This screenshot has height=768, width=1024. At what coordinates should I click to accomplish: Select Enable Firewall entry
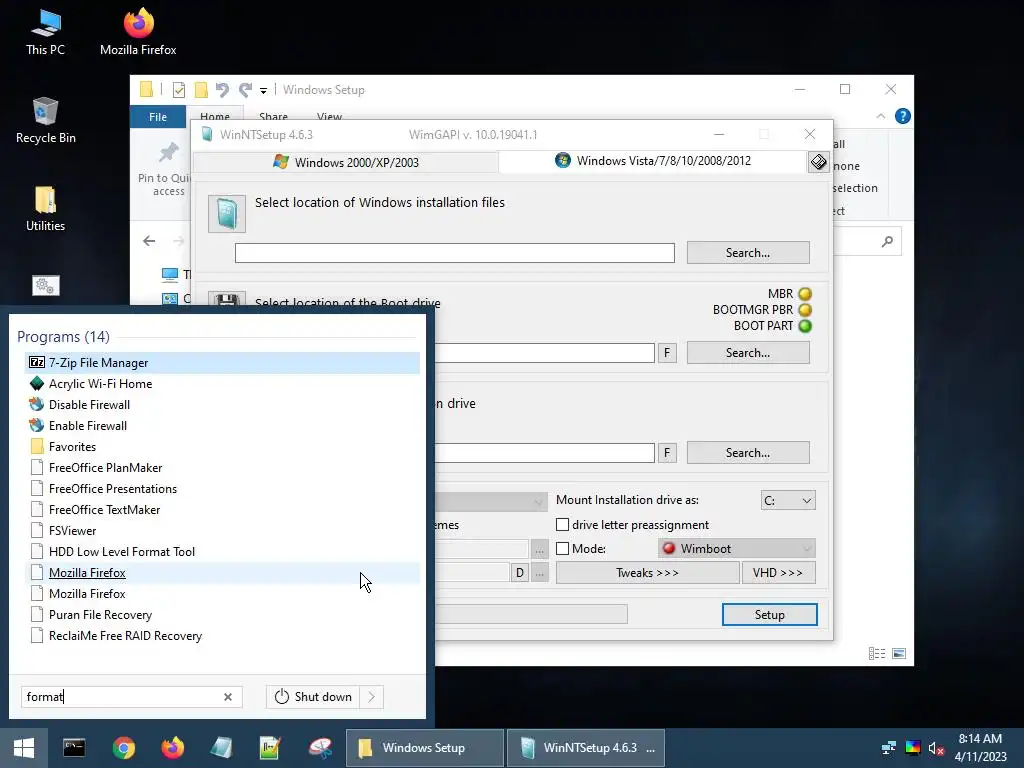222,425
